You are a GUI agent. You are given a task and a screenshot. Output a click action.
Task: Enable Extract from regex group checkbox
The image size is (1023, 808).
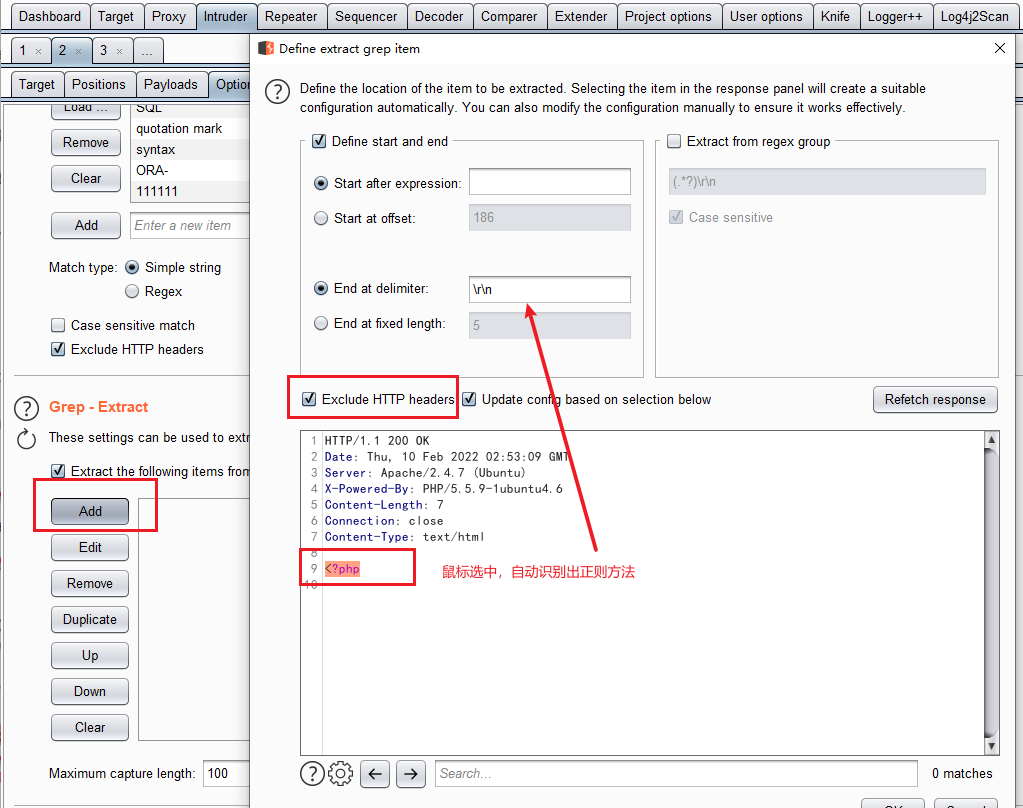click(674, 141)
